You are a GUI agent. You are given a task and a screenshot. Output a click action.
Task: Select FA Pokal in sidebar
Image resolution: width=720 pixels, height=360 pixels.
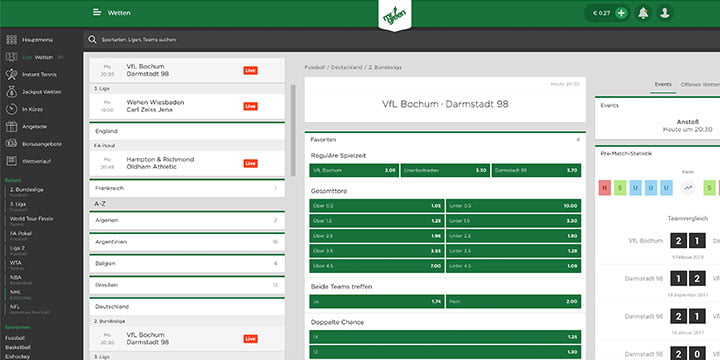(21, 235)
